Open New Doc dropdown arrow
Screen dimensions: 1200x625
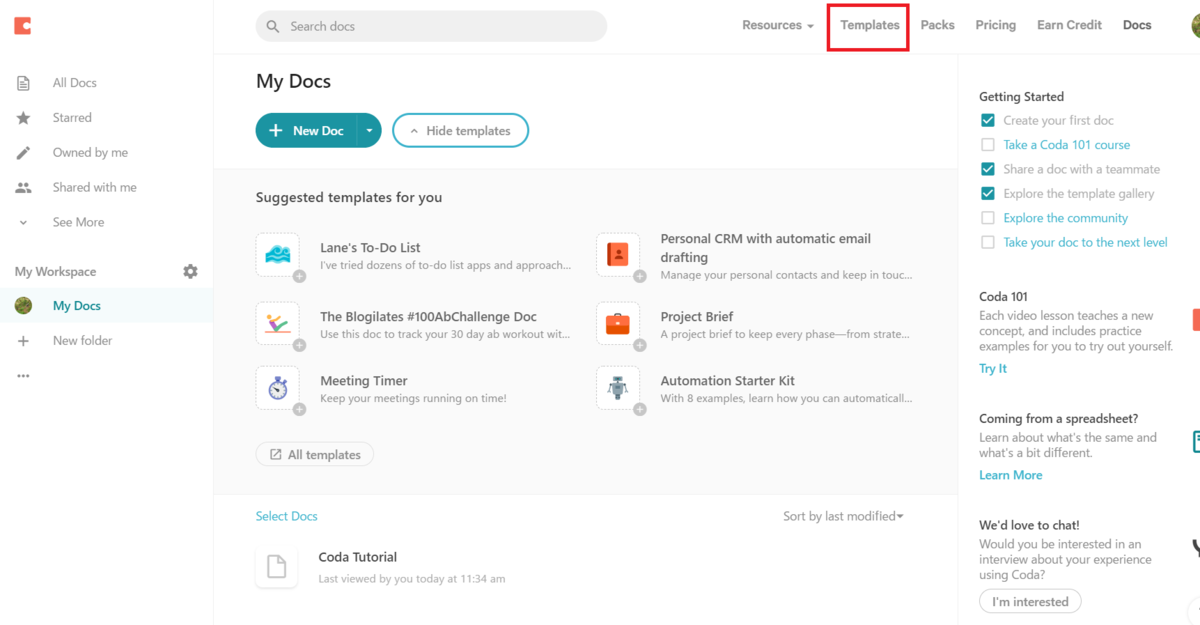pos(370,131)
